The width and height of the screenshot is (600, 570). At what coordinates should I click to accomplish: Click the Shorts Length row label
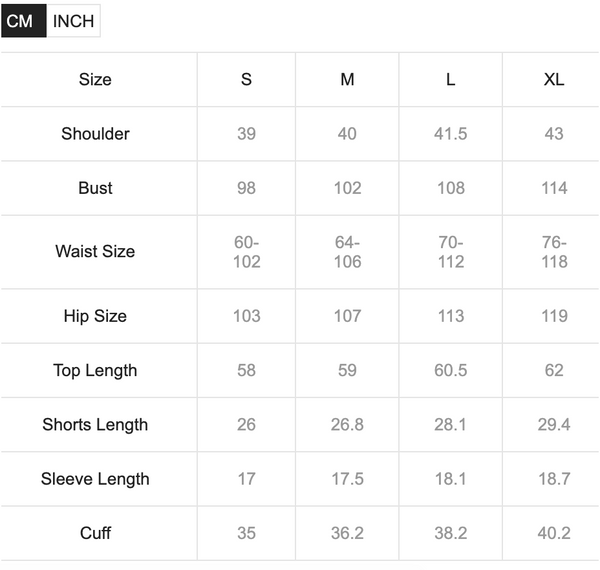95,425
